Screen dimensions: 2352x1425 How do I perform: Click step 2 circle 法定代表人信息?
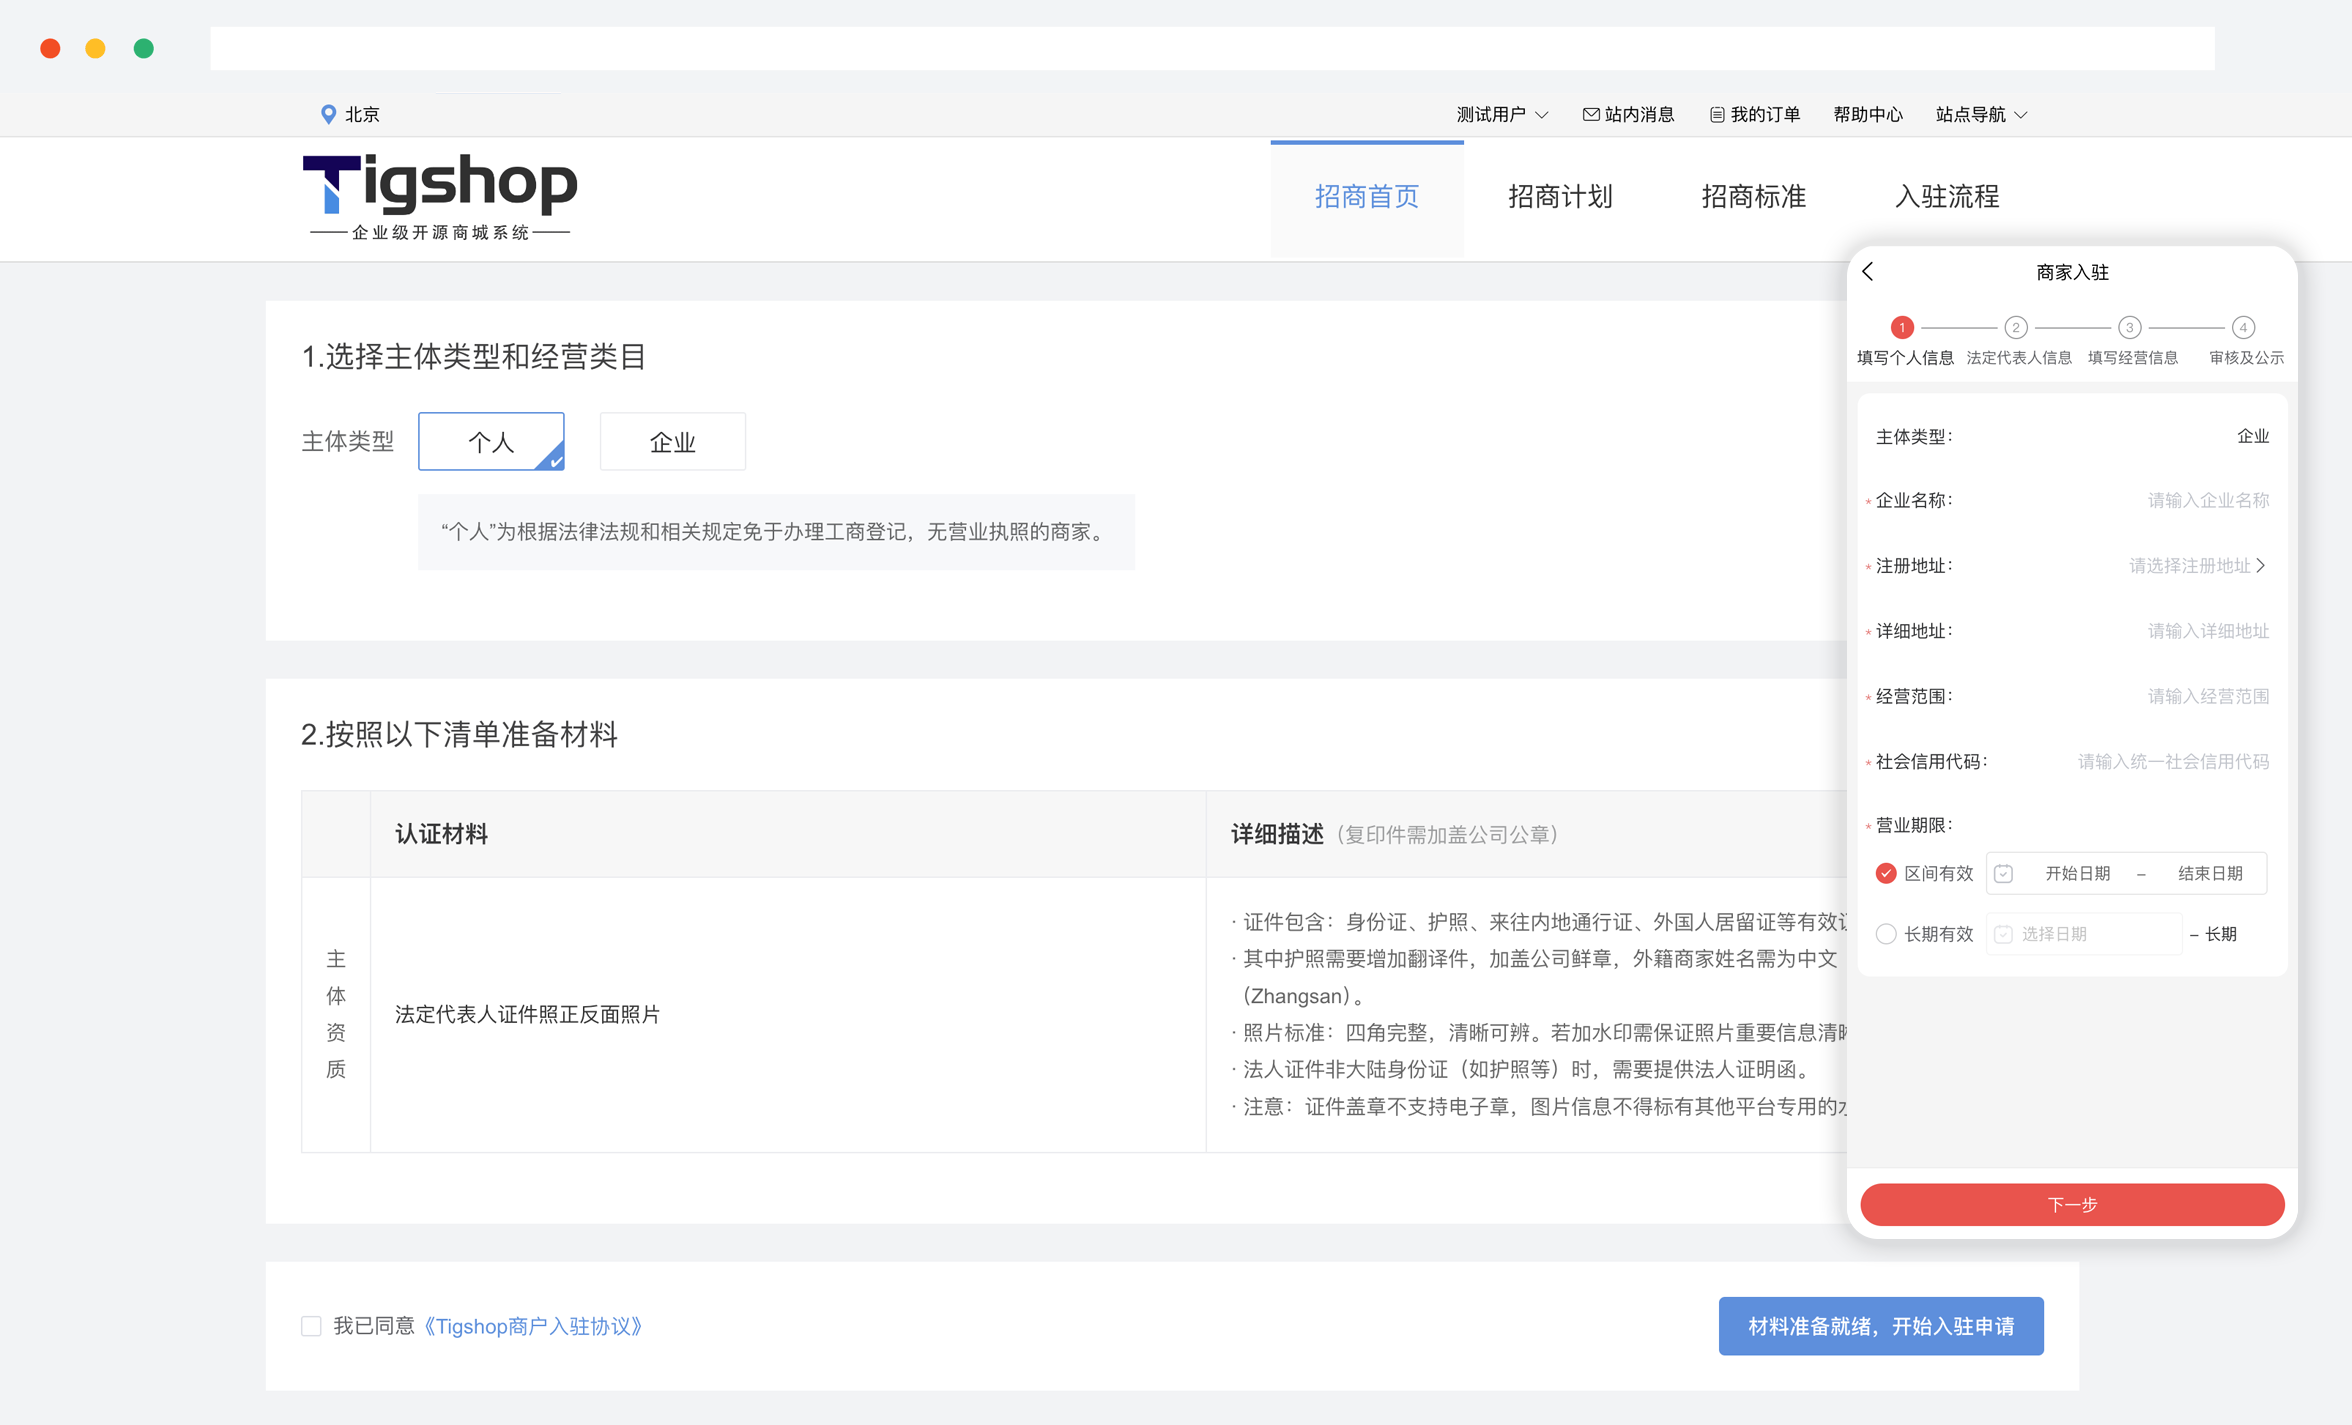tap(2016, 327)
